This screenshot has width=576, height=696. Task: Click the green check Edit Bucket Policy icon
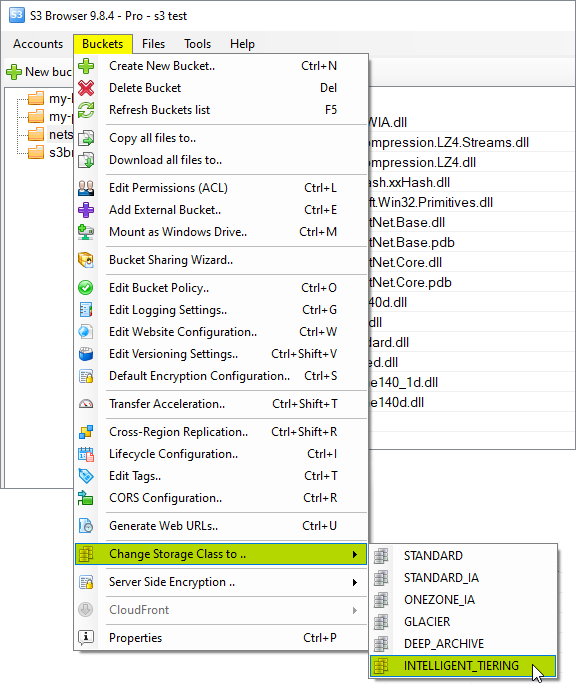86,288
